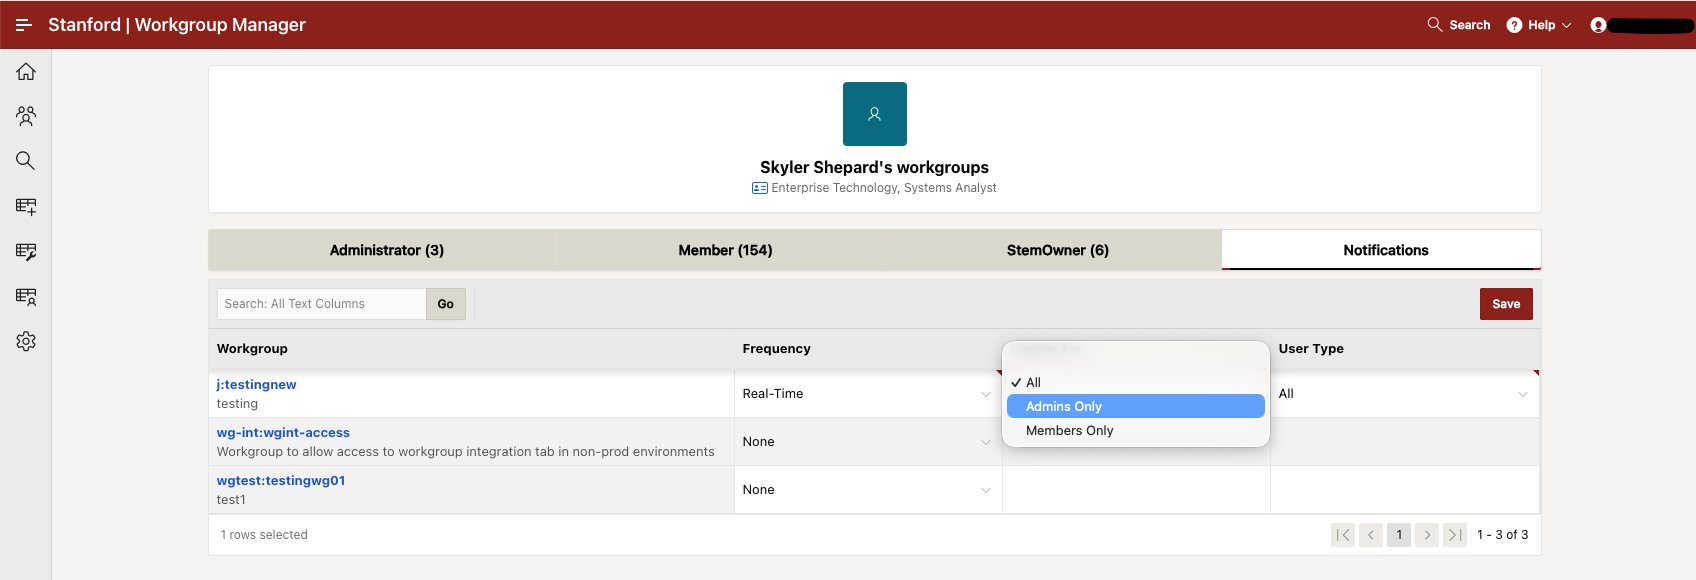Switch to StemOwner (6) tab
The image size is (1696, 580).
point(1057,250)
